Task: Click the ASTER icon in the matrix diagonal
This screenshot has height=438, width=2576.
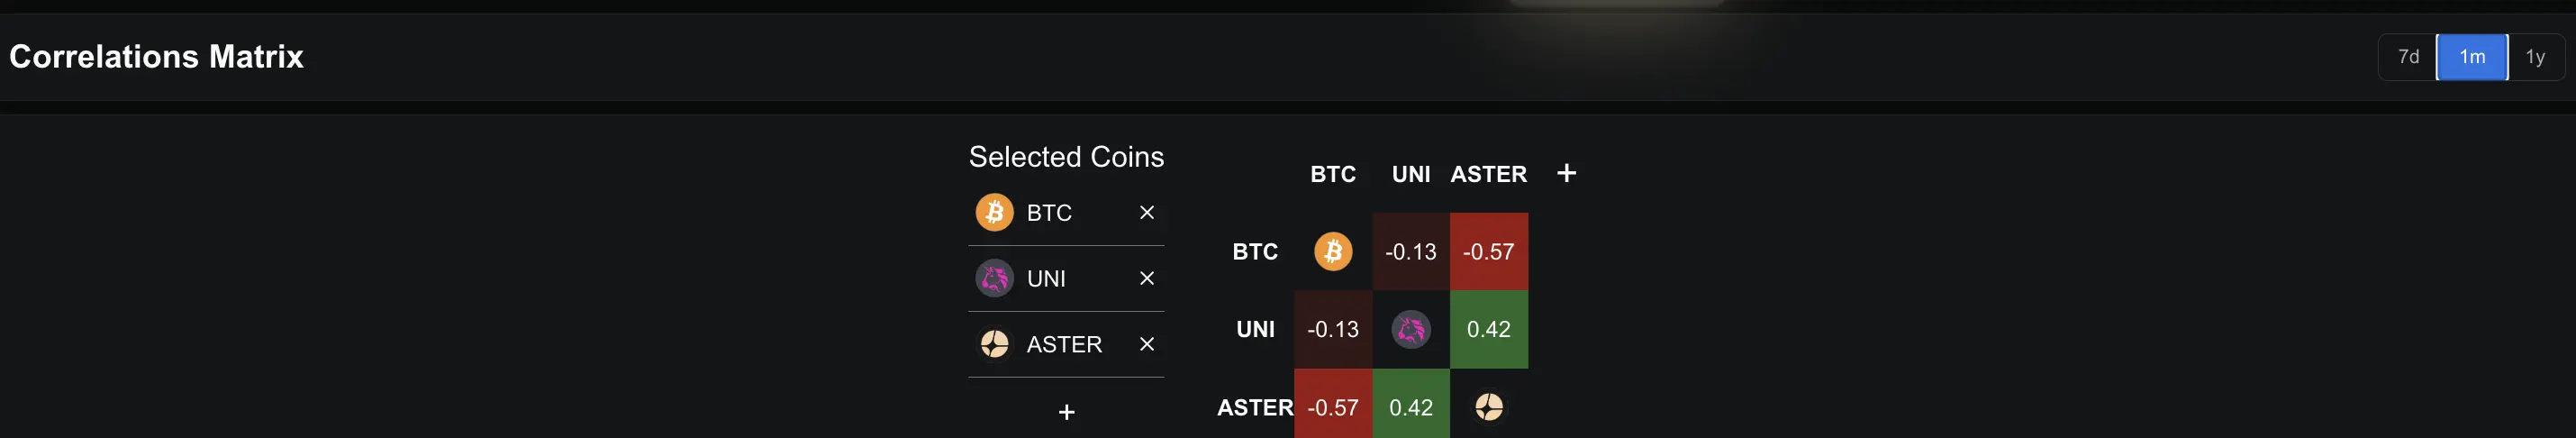Action: pos(1489,407)
